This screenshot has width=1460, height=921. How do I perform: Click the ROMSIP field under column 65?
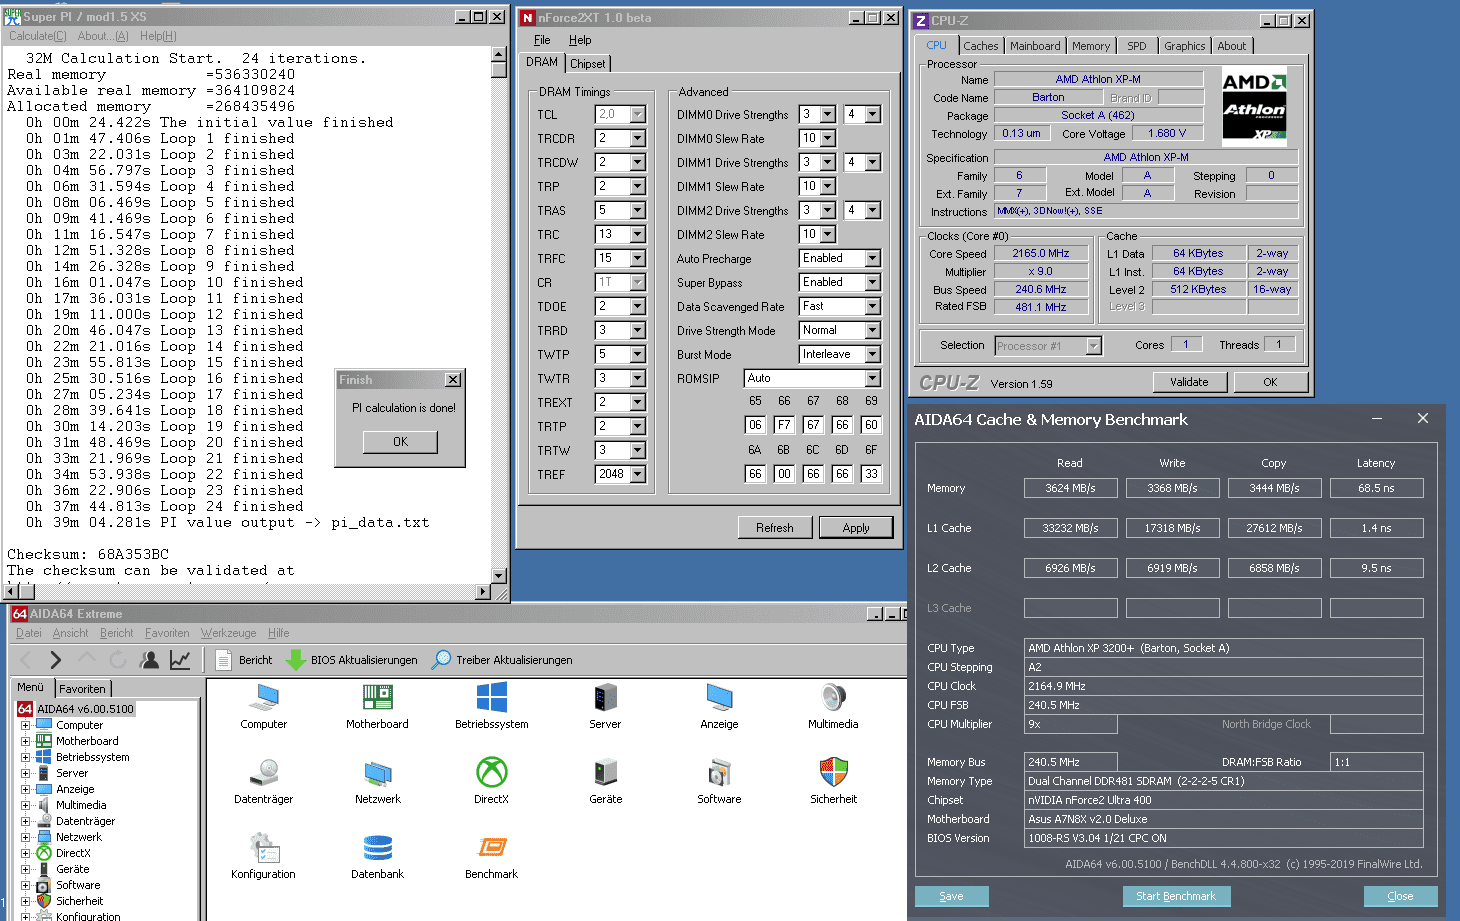click(755, 425)
